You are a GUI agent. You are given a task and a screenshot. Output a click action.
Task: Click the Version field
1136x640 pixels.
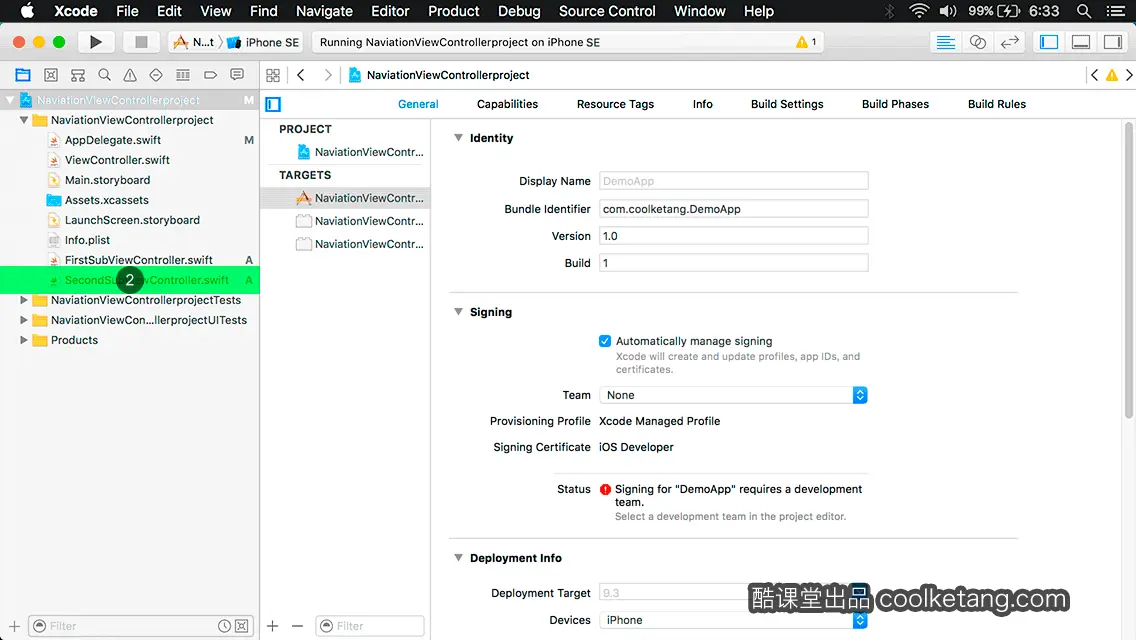click(733, 236)
